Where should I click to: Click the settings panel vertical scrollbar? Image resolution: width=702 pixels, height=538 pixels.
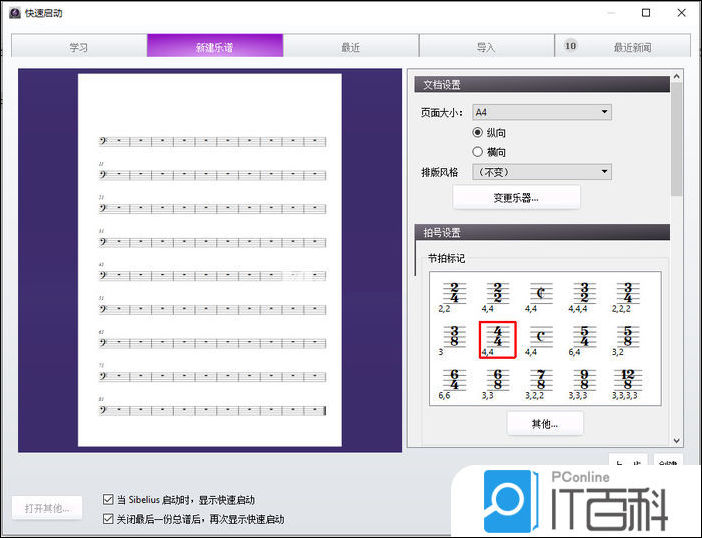(x=677, y=140)
